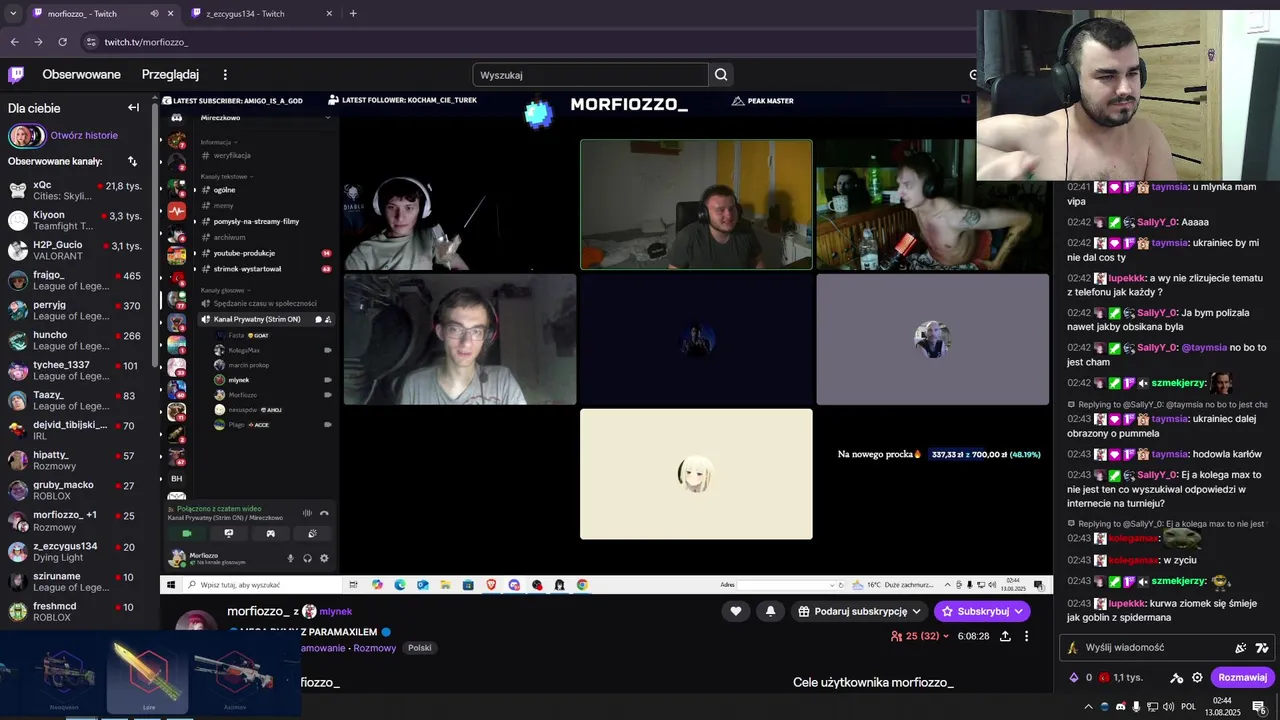Open Windows notification center icon
The image size is (1280, 720).
[1259, 707]
